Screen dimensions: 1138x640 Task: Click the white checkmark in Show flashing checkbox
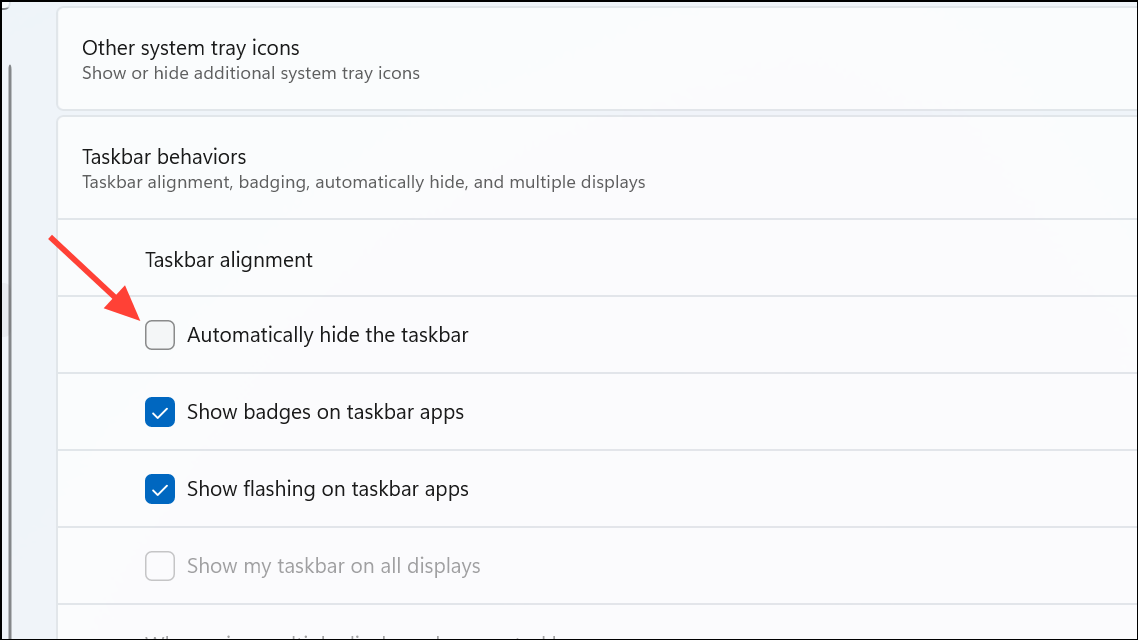click(x=160, y=489)
